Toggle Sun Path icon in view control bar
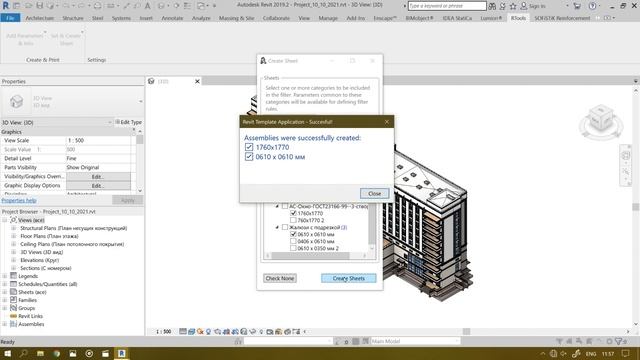 (200, 331)
